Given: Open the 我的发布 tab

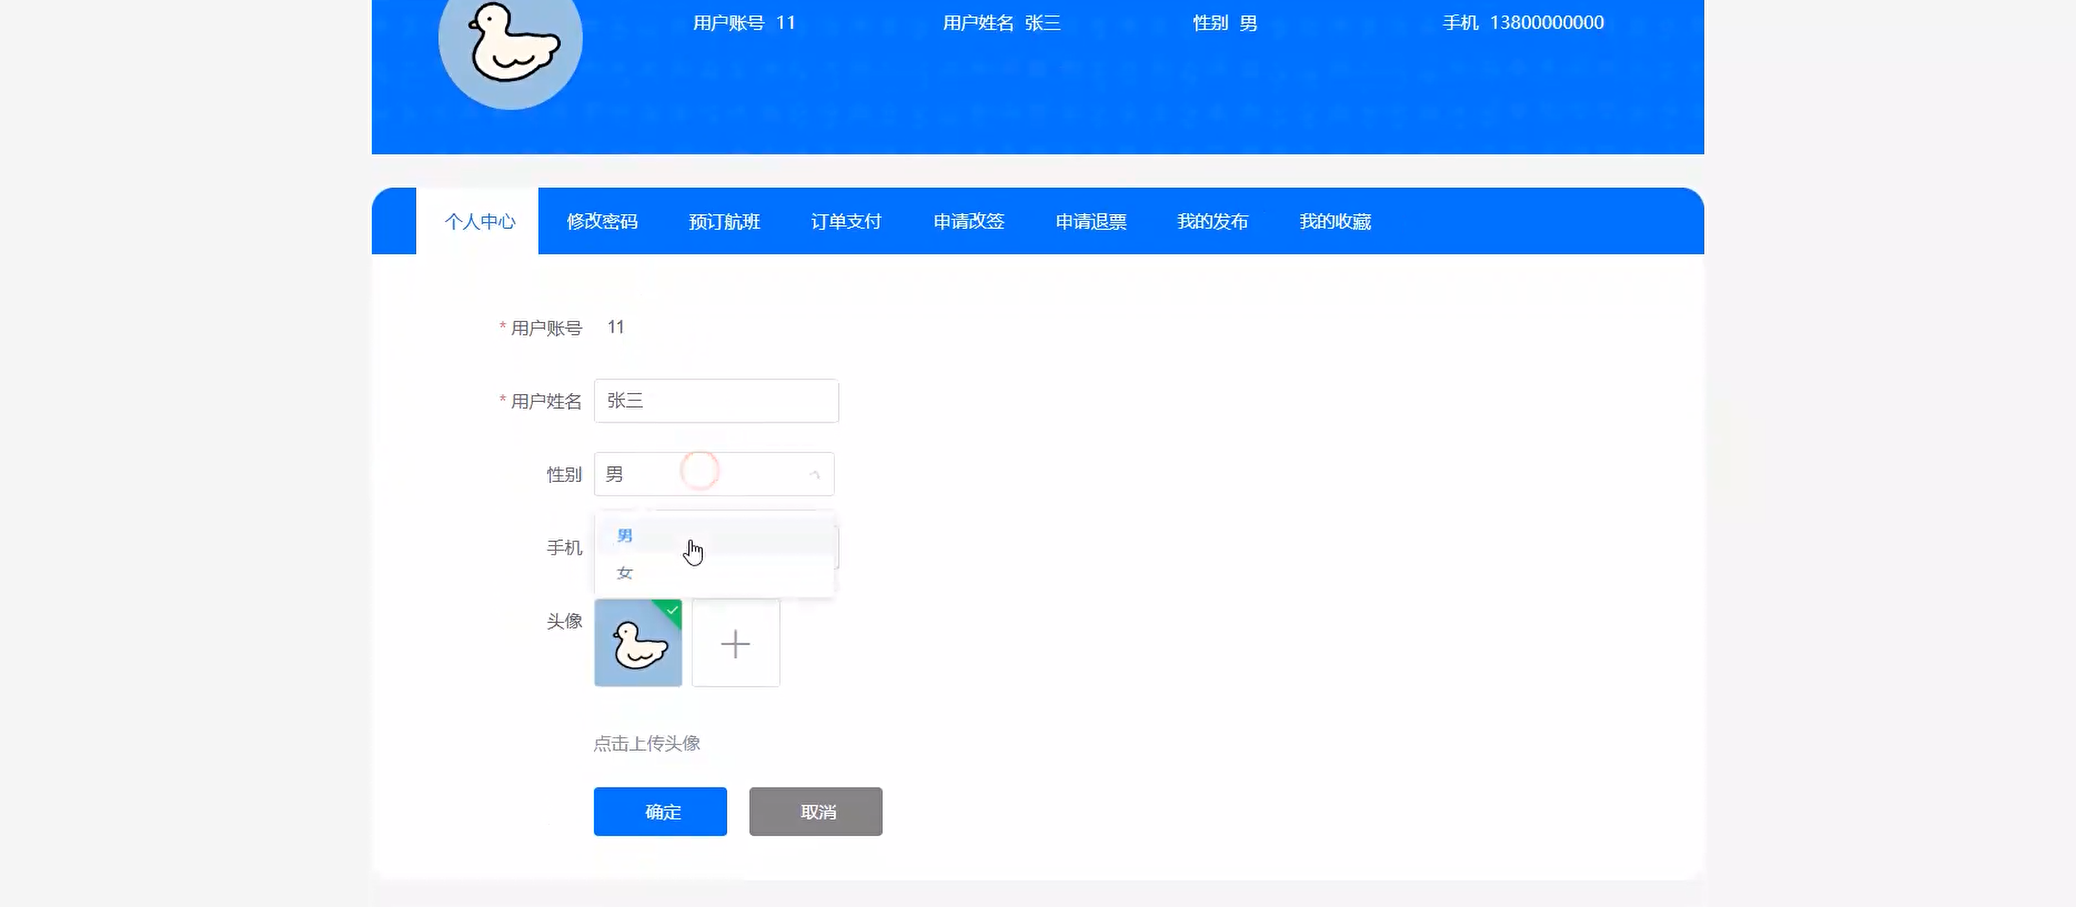Looking at the screenshot, I should [x=1213, y=221].
